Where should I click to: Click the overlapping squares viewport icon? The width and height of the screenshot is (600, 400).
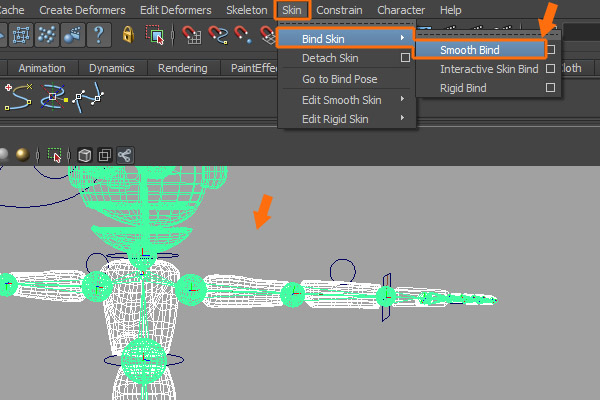[x=104, y=155]
